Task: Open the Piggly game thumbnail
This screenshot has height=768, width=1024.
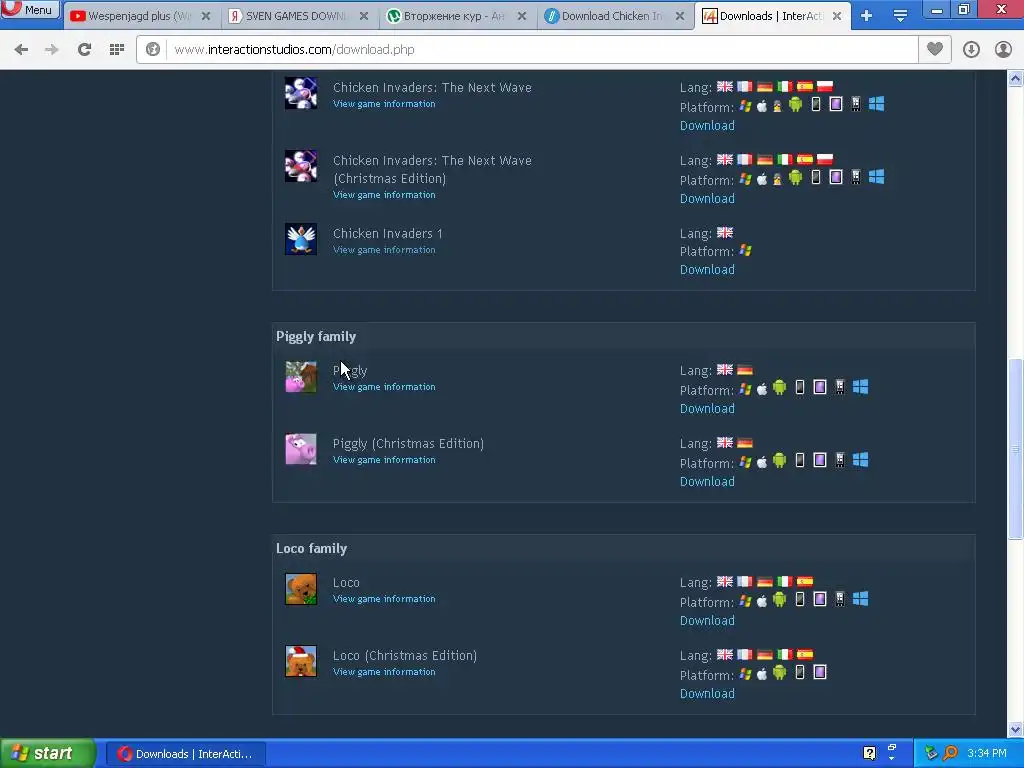Action: (301, 377)
